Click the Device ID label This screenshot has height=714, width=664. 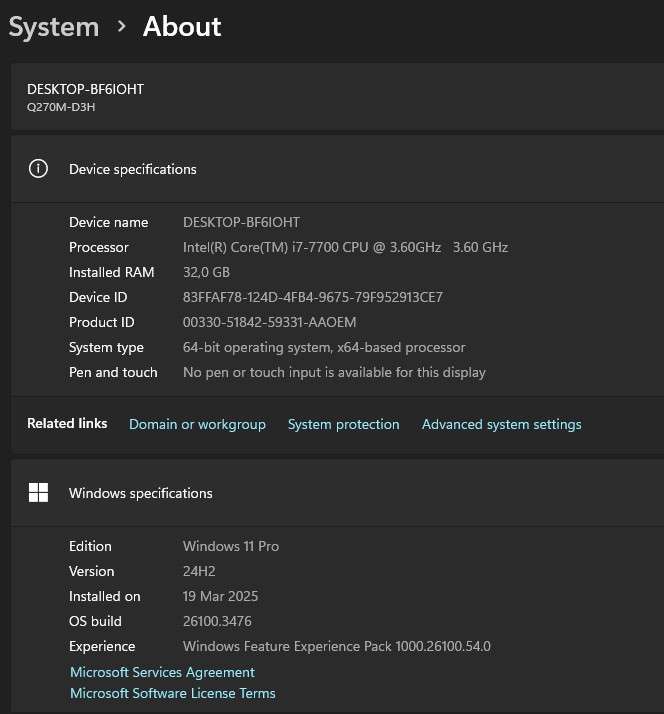click(98, 297)
